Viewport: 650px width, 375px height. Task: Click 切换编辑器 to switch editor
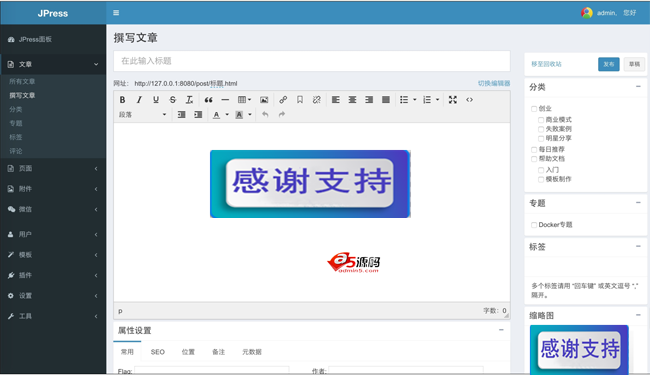494,83
